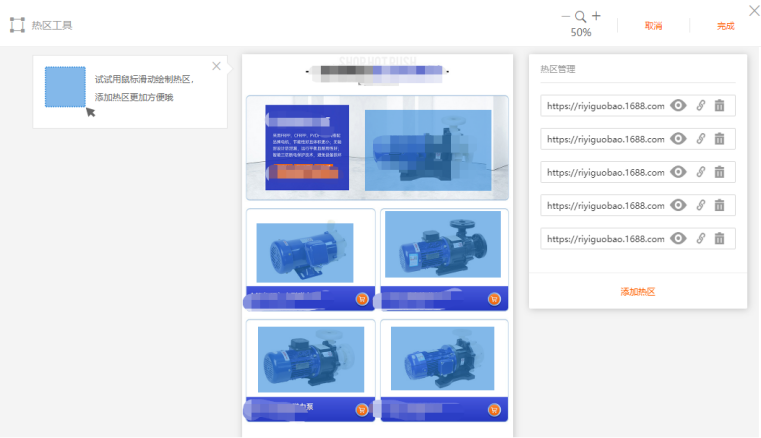Image resolution: width=761 pixels, height=438 pixels.
Task: Close the drawing hint tooltip
Action: pos(216,66)
